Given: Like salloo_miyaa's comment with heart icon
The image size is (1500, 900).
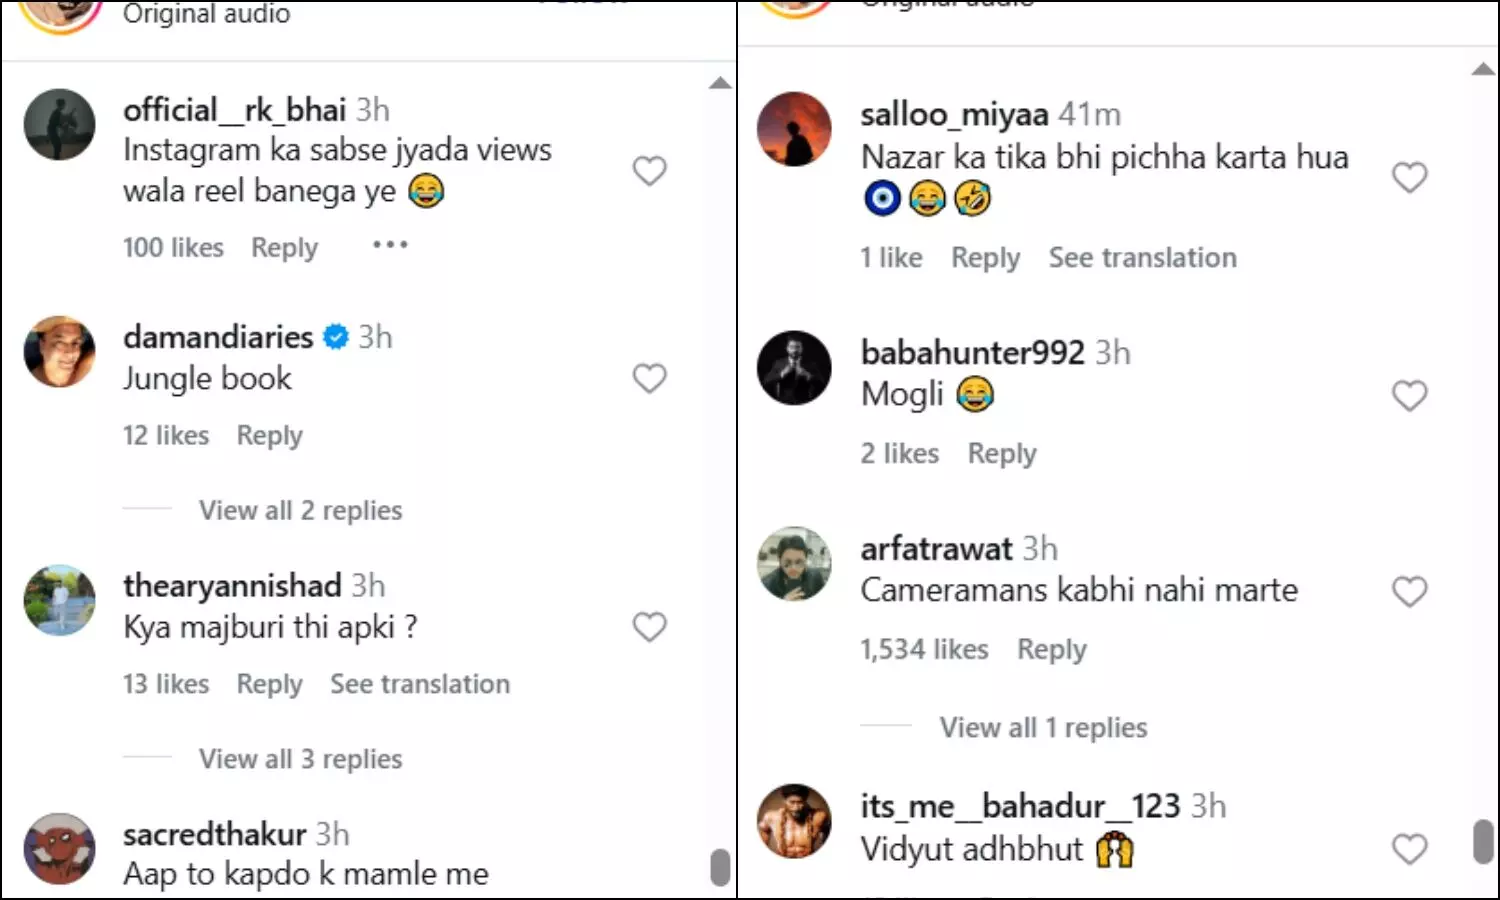Looking at the screenshot, I should pos(1409,178).
